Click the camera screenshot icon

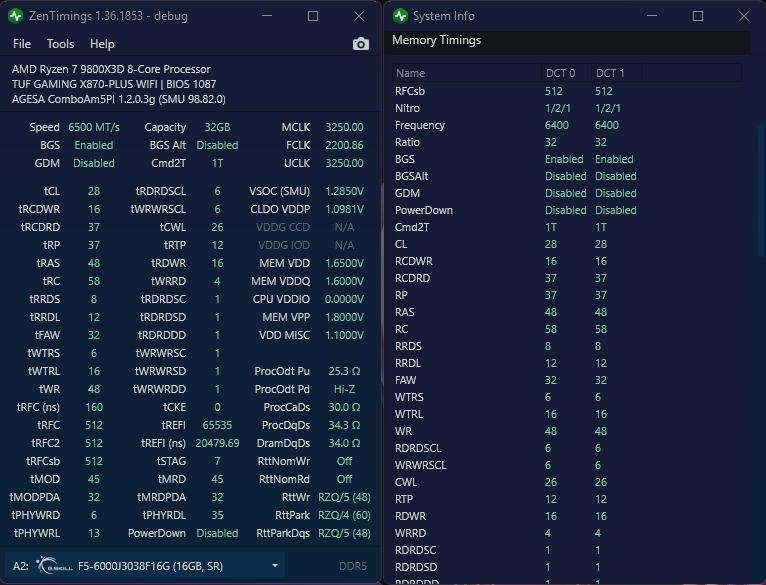[x=361, y=44]
